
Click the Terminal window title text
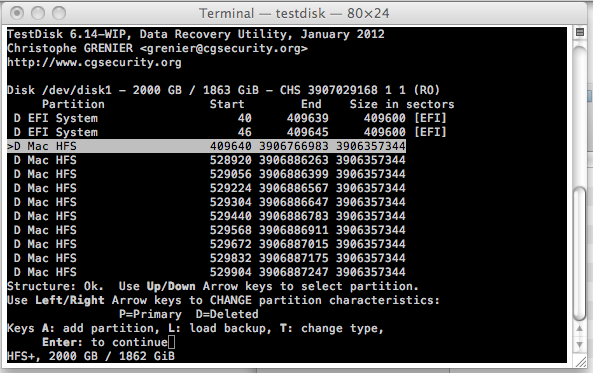(x=294, y=13)
